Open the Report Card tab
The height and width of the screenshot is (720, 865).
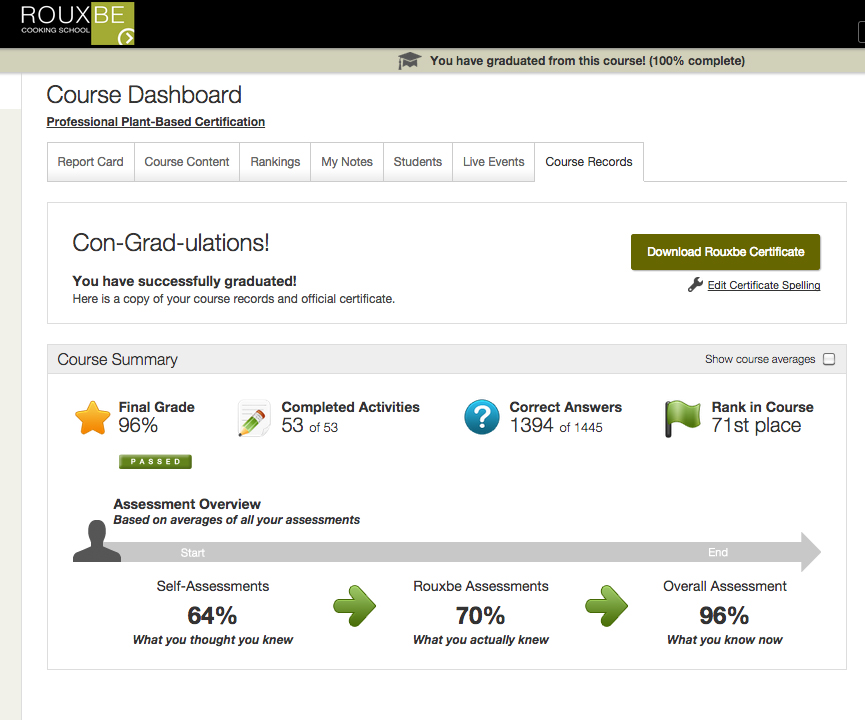pos(90,162)
